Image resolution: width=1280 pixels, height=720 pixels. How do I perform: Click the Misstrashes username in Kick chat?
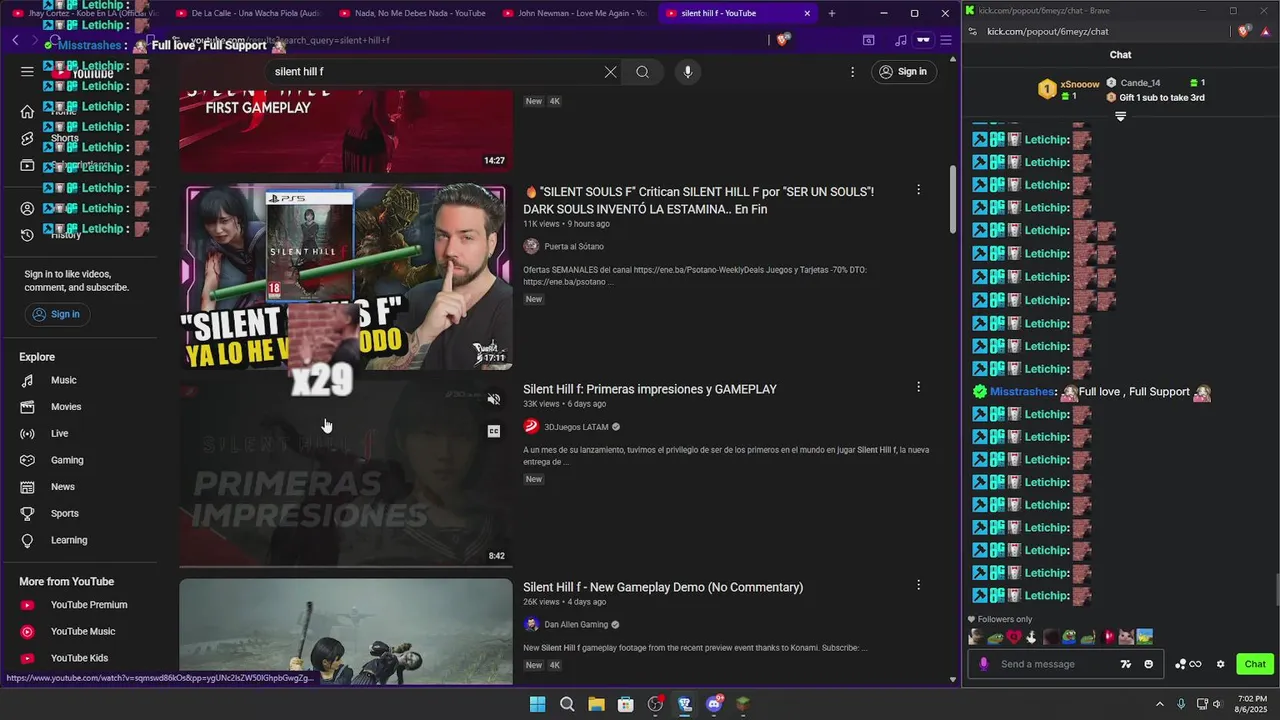point(1022,392)
